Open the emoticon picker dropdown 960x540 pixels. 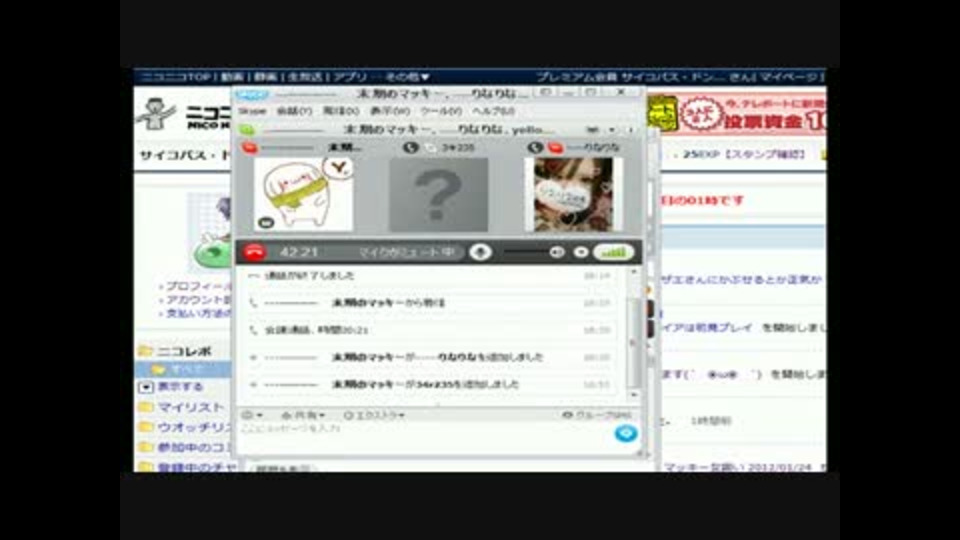tap(252, 415)
